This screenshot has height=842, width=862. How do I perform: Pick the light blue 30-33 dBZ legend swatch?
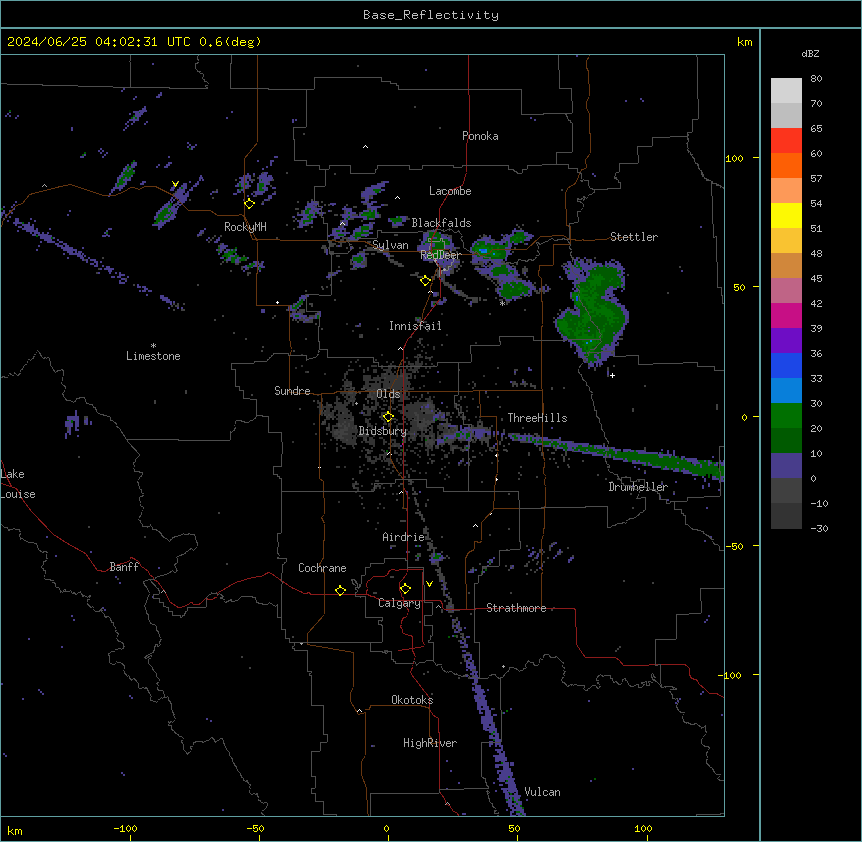786,391
